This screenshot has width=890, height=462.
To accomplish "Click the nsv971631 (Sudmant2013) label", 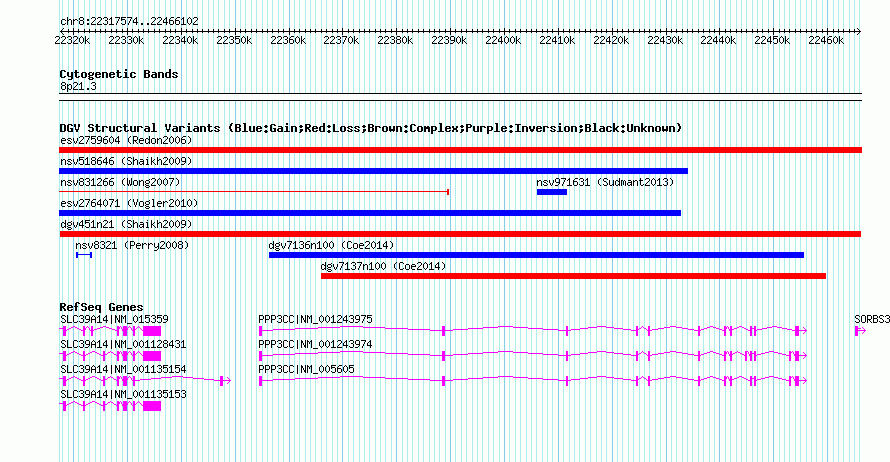I will 605,182.
